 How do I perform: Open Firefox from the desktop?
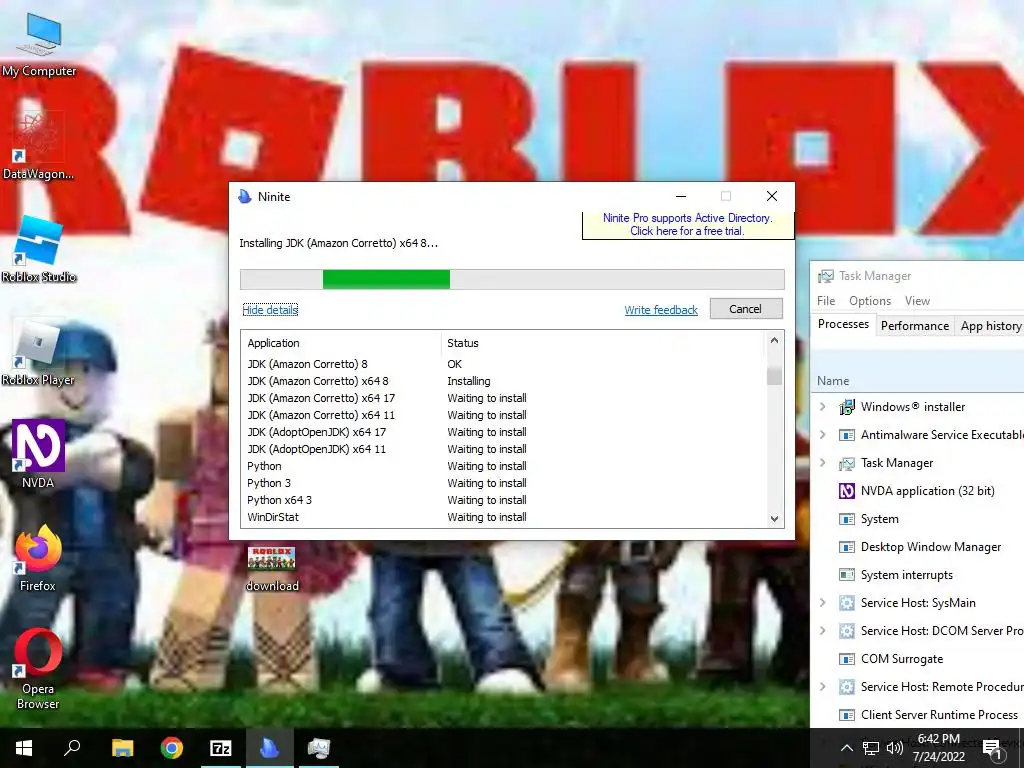(38, 558)
